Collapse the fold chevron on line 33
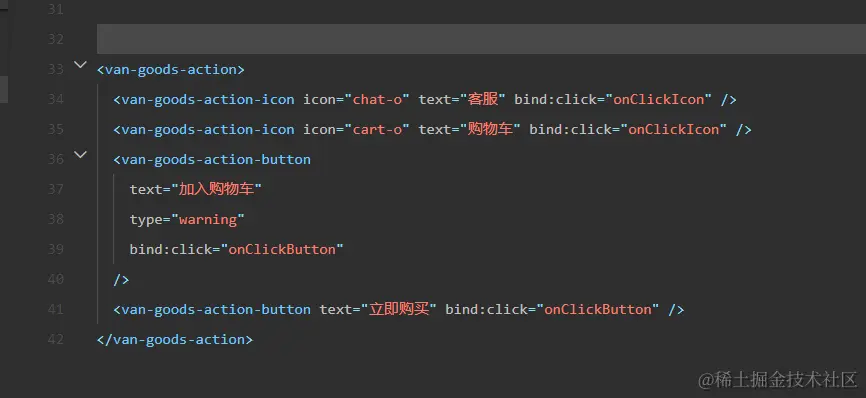The width and height of the screenshot is (866, 398). (81, 65)
